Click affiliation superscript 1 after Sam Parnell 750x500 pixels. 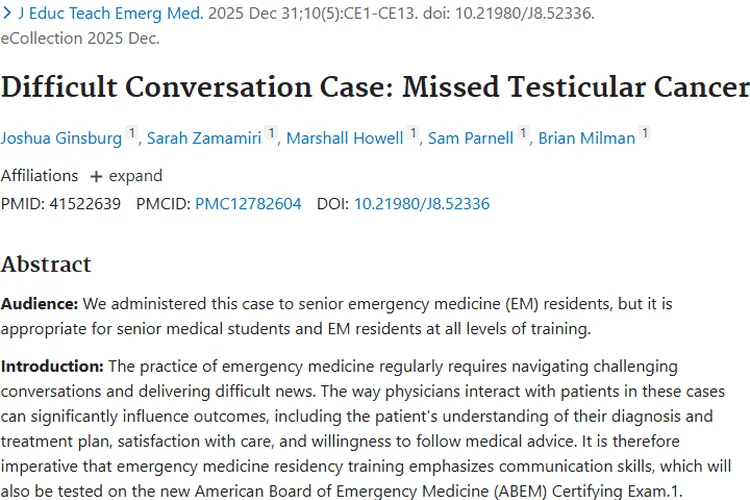tap(523, 133)
